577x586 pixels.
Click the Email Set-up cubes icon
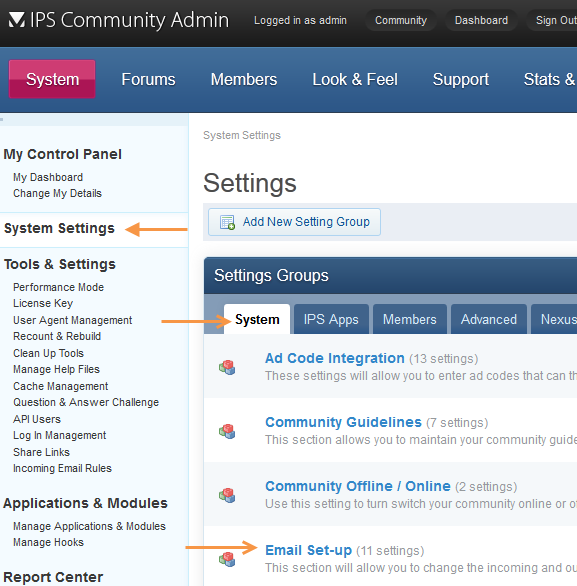227,559
